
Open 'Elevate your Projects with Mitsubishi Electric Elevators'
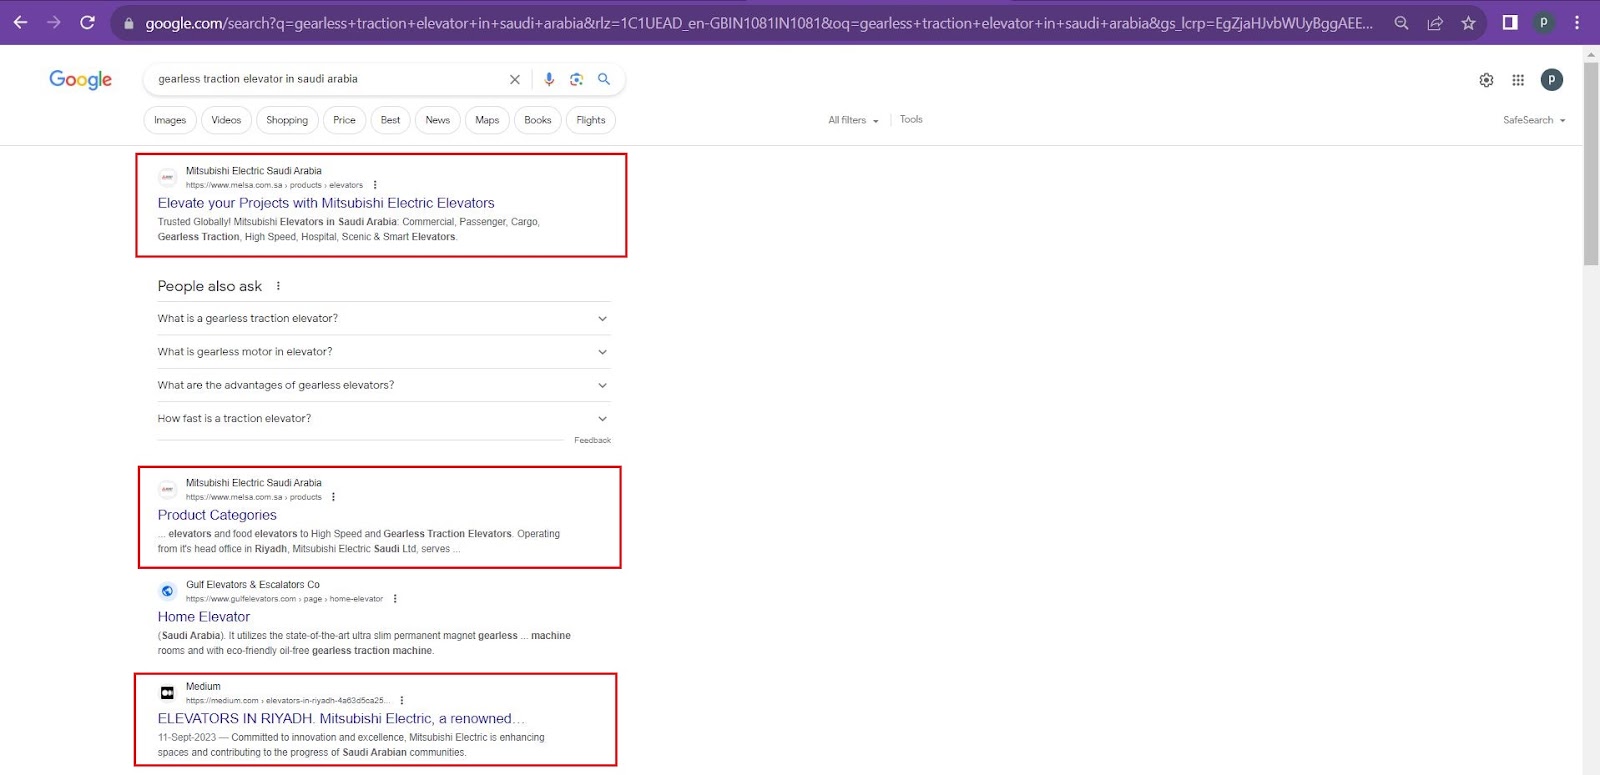pyautogui.click(x=326, y=203)
